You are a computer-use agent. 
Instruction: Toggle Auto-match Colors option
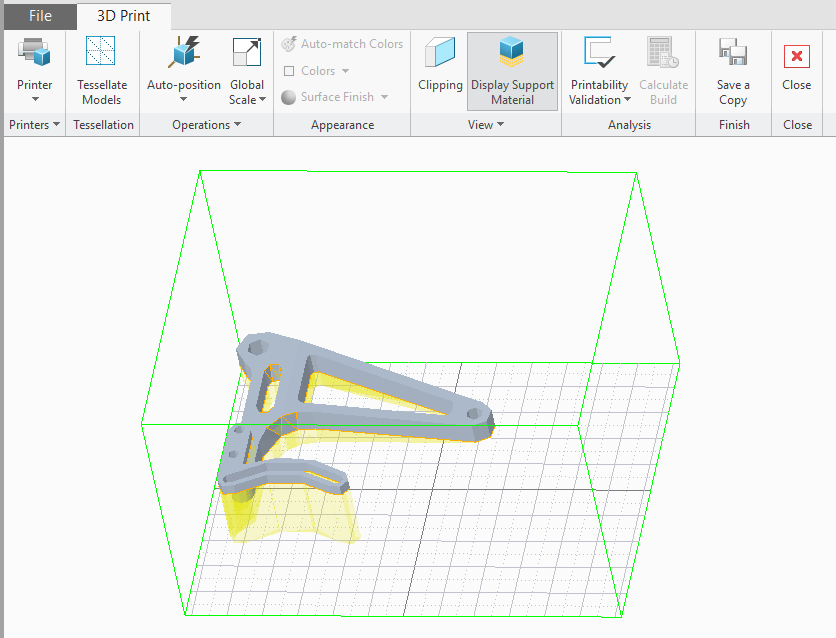pyautogui.click(x=342, y=44)
